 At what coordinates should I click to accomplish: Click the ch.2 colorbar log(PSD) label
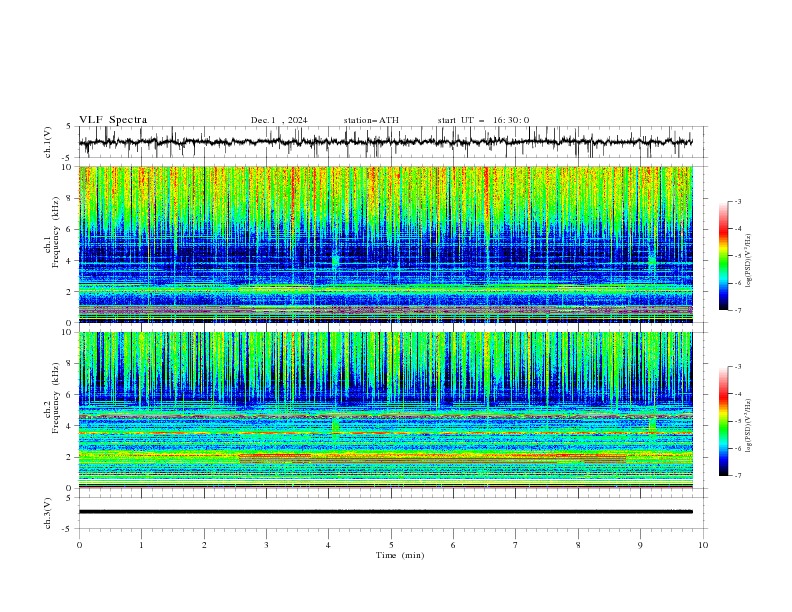point(749,426)
